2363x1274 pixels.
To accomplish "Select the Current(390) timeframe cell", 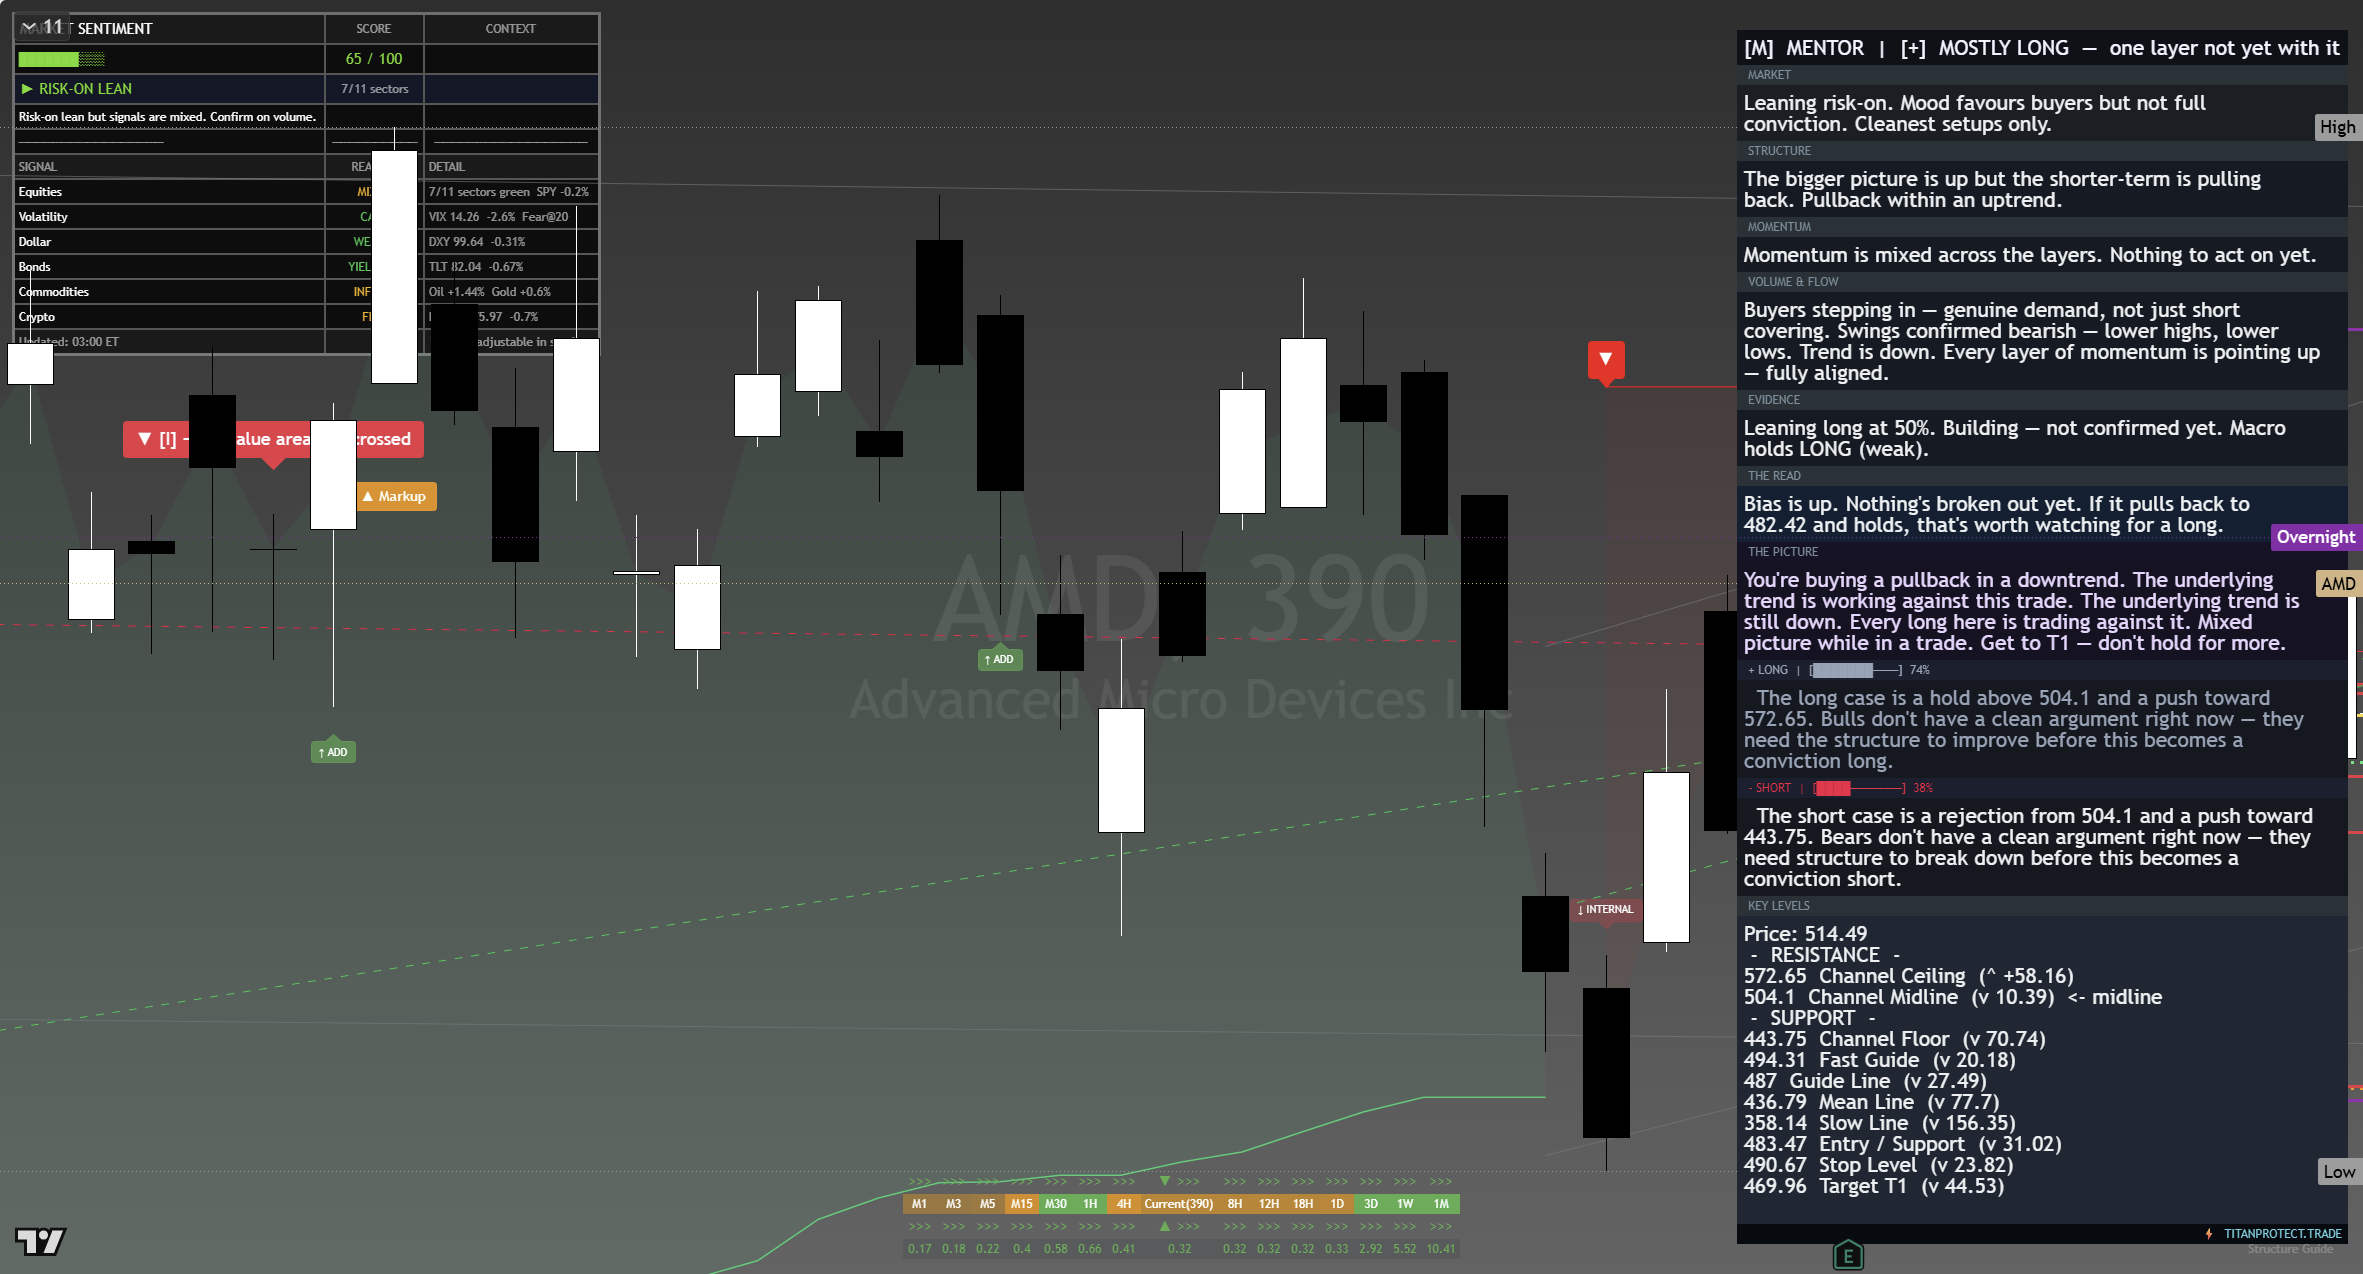I will point(1179,1204).
